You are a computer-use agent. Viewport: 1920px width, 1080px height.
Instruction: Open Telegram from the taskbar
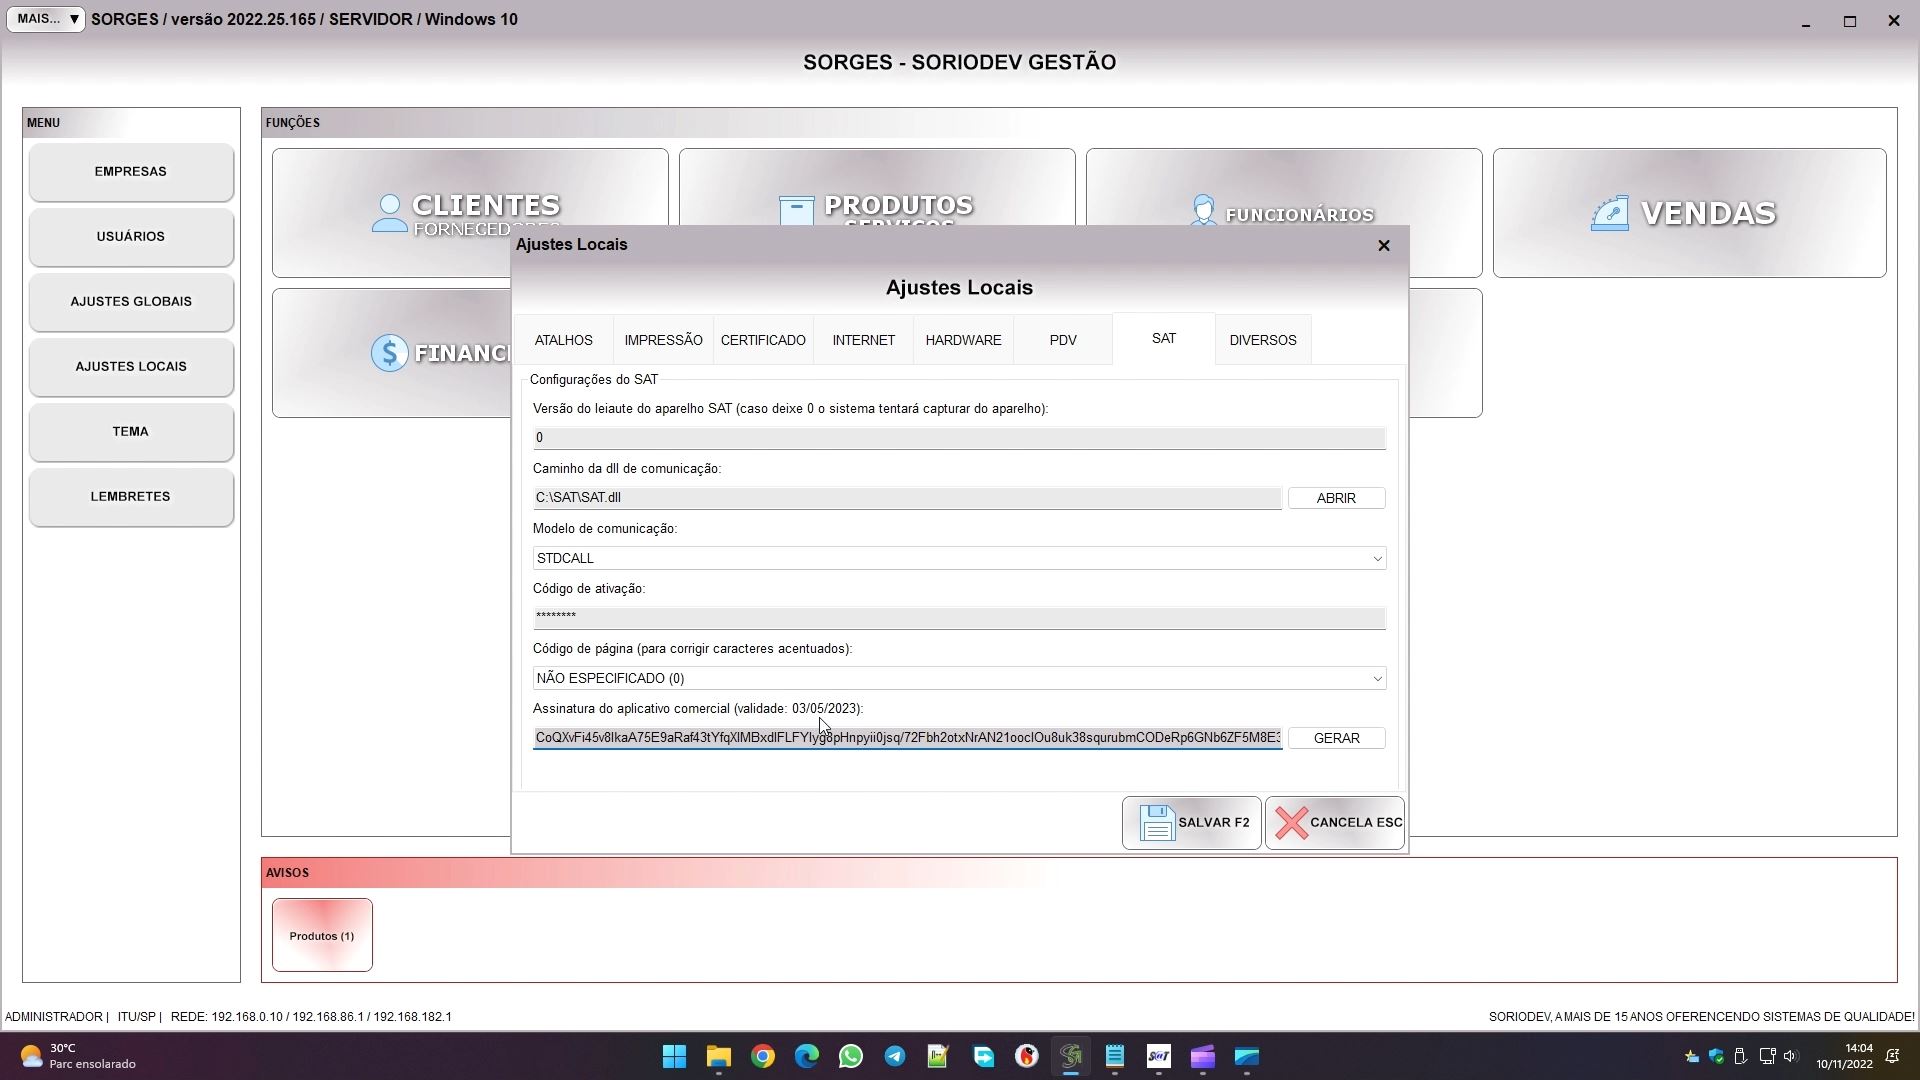pyautogui.click(x=895, y=1056)
